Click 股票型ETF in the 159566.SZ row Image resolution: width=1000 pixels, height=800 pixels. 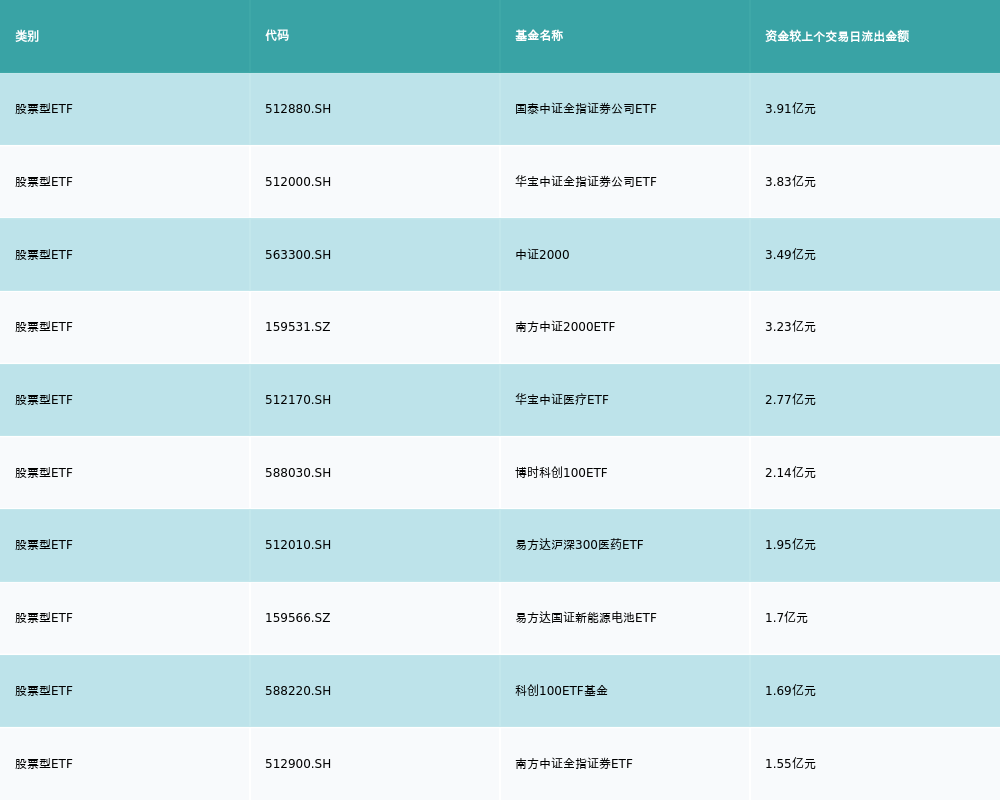[44, 618]
